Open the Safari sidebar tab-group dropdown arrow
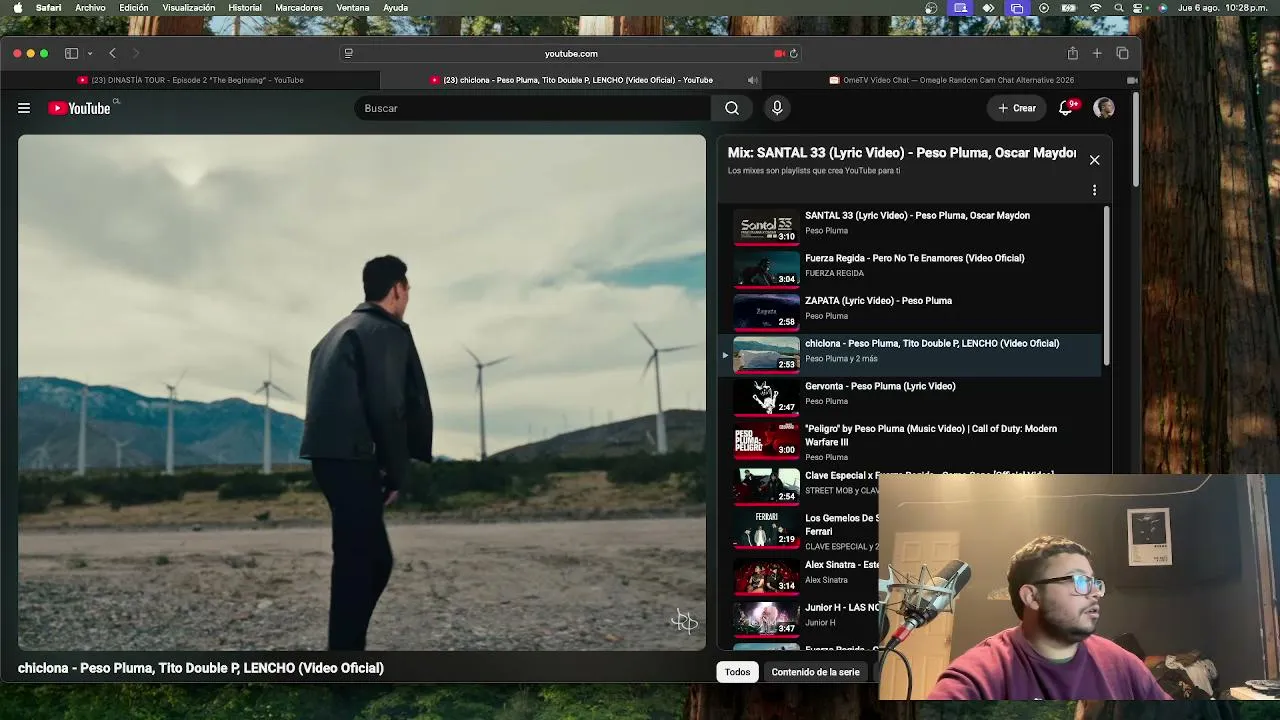The height and width of the screenshot is (720, 1280). coord(90,53)
